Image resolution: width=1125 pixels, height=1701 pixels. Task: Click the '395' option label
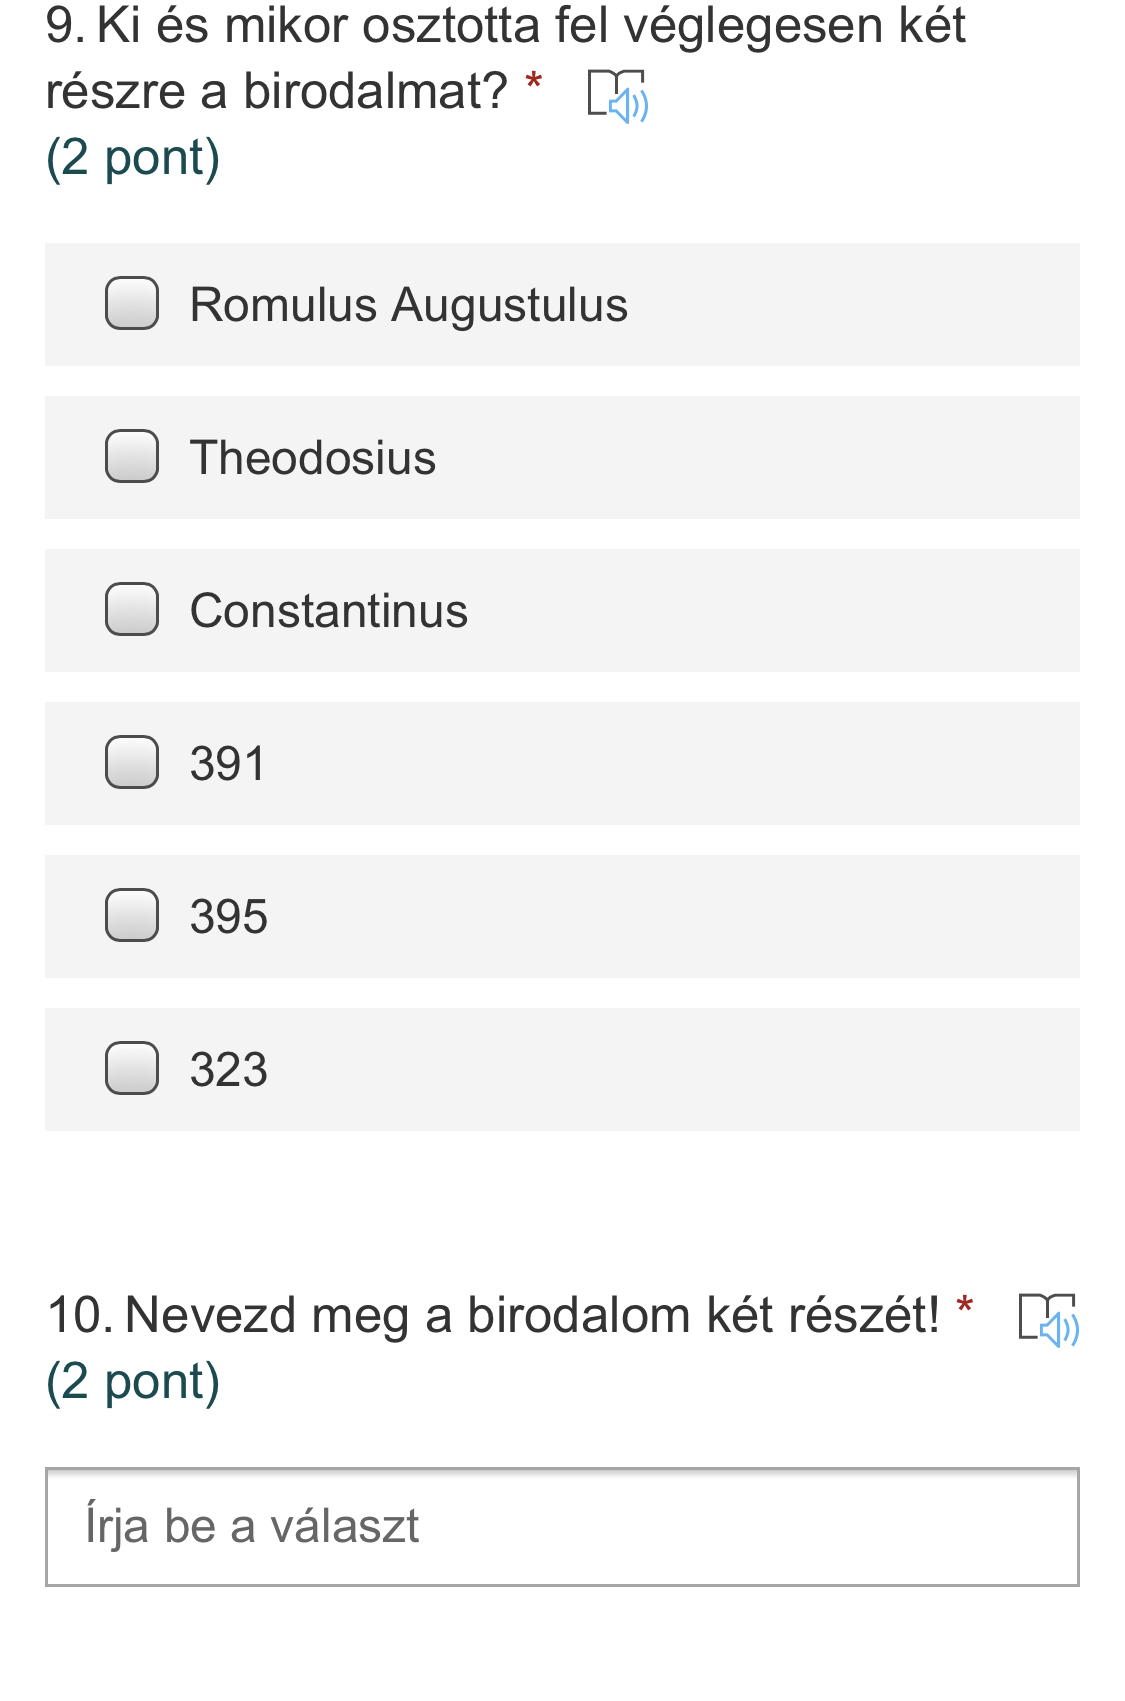tap(229, 917)
